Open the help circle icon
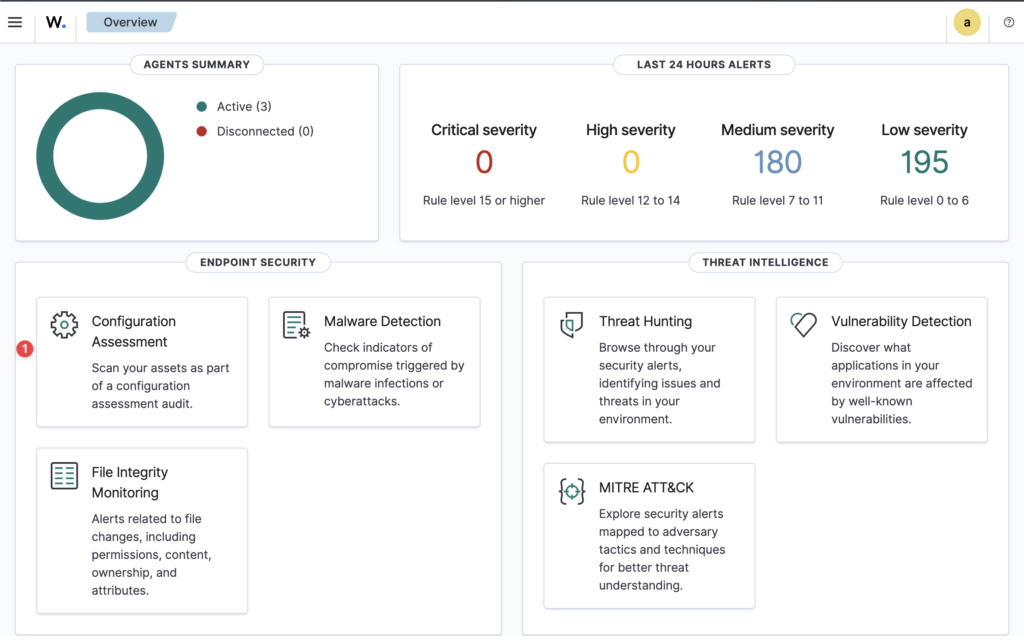This screenshot has height=642, width=1024. coord(1009,22)
